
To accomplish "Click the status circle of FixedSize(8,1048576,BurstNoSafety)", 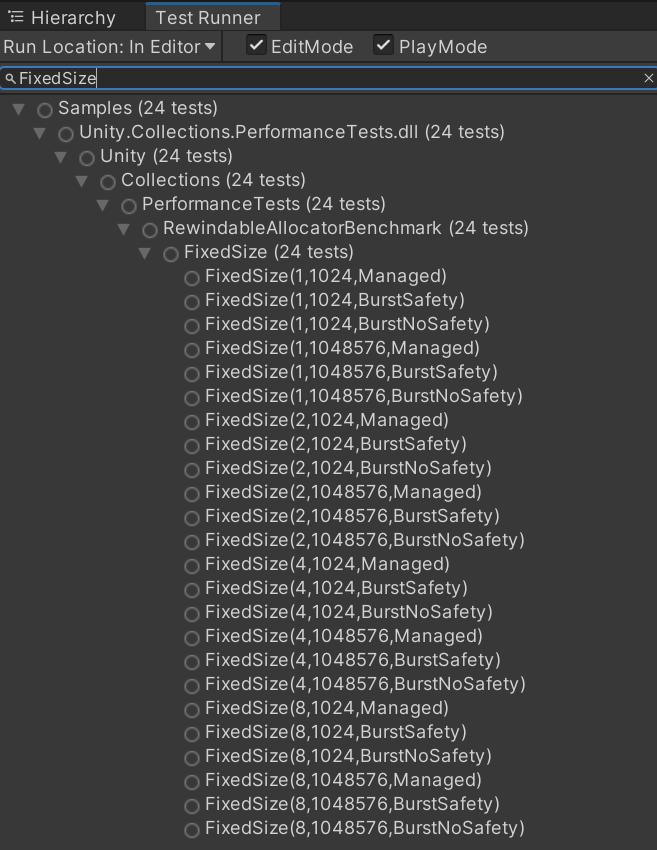I will click(x=190, y=828).
